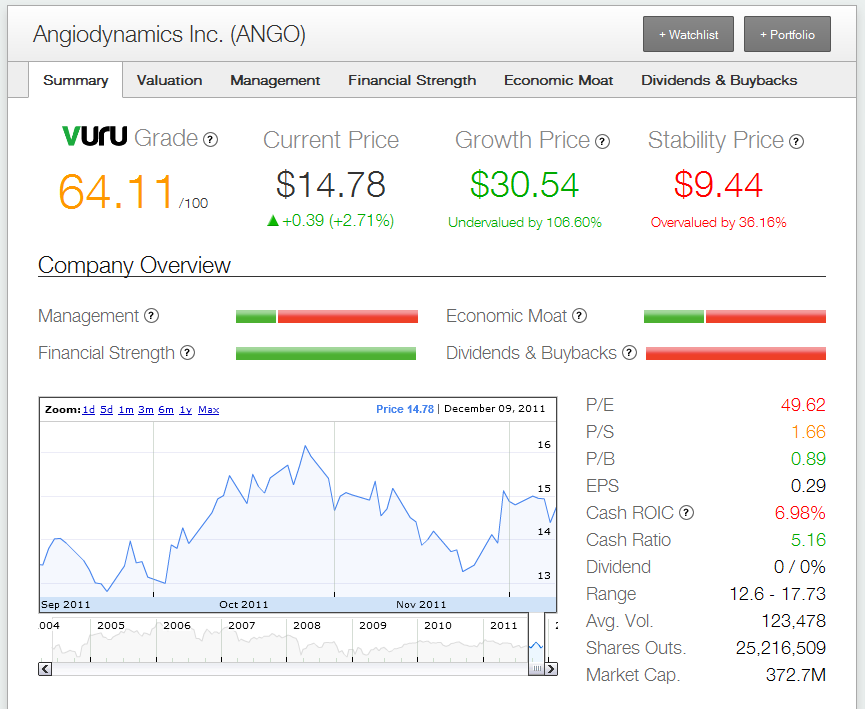
Task: Click the P/B value 0.89
Action: [x=808, y=459]
